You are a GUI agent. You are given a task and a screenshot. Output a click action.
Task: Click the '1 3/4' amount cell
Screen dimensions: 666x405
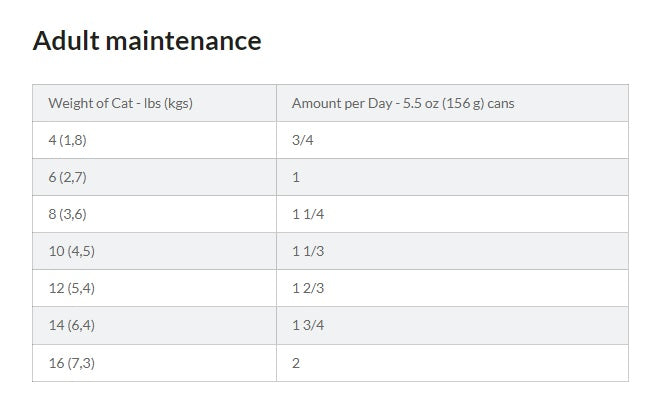coord(308,325)
